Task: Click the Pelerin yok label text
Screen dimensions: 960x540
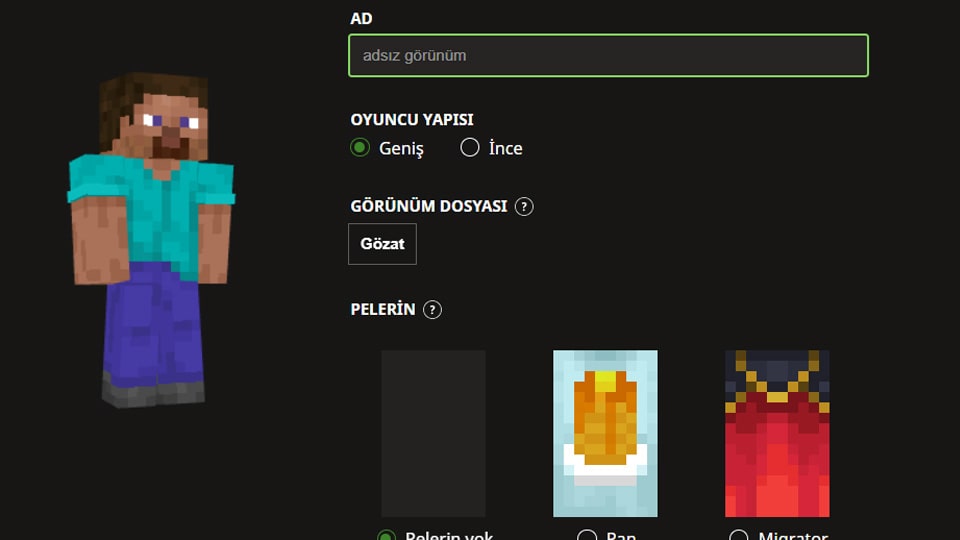Action: point(449,536)
